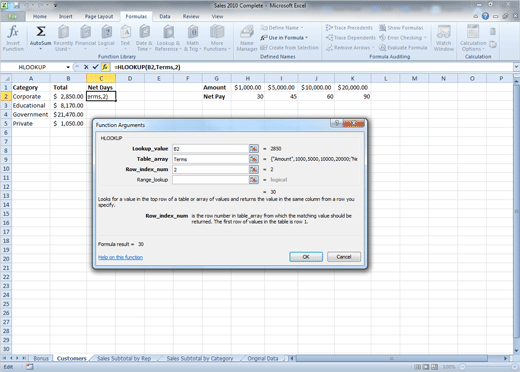Expand the formula bar
520x372 pixels.
516,67
